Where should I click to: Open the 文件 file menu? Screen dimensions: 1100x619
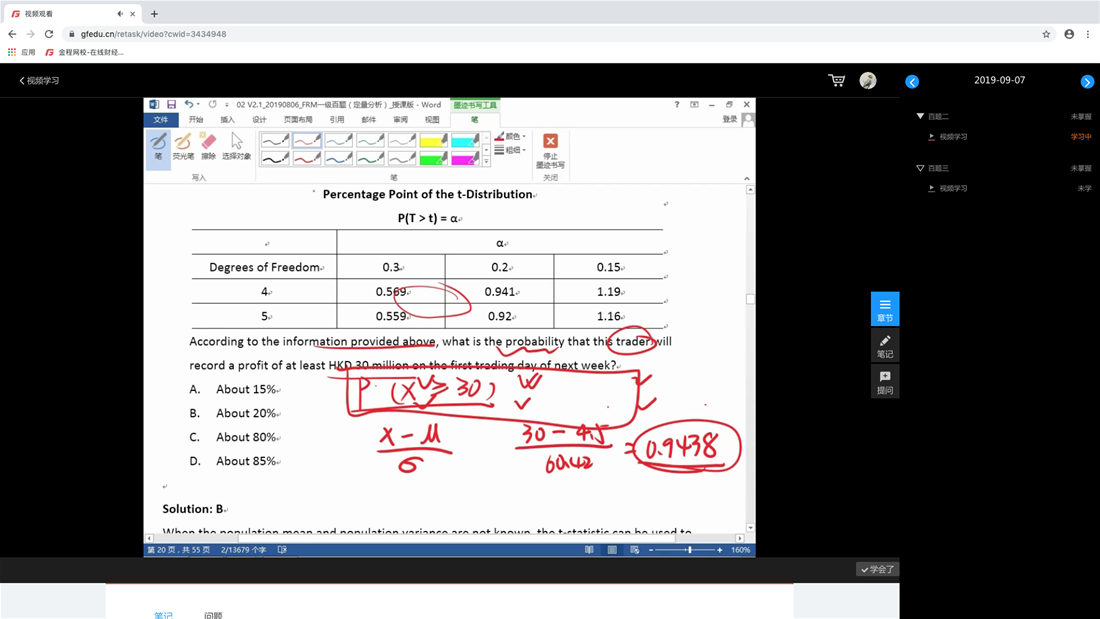point(161,120)
